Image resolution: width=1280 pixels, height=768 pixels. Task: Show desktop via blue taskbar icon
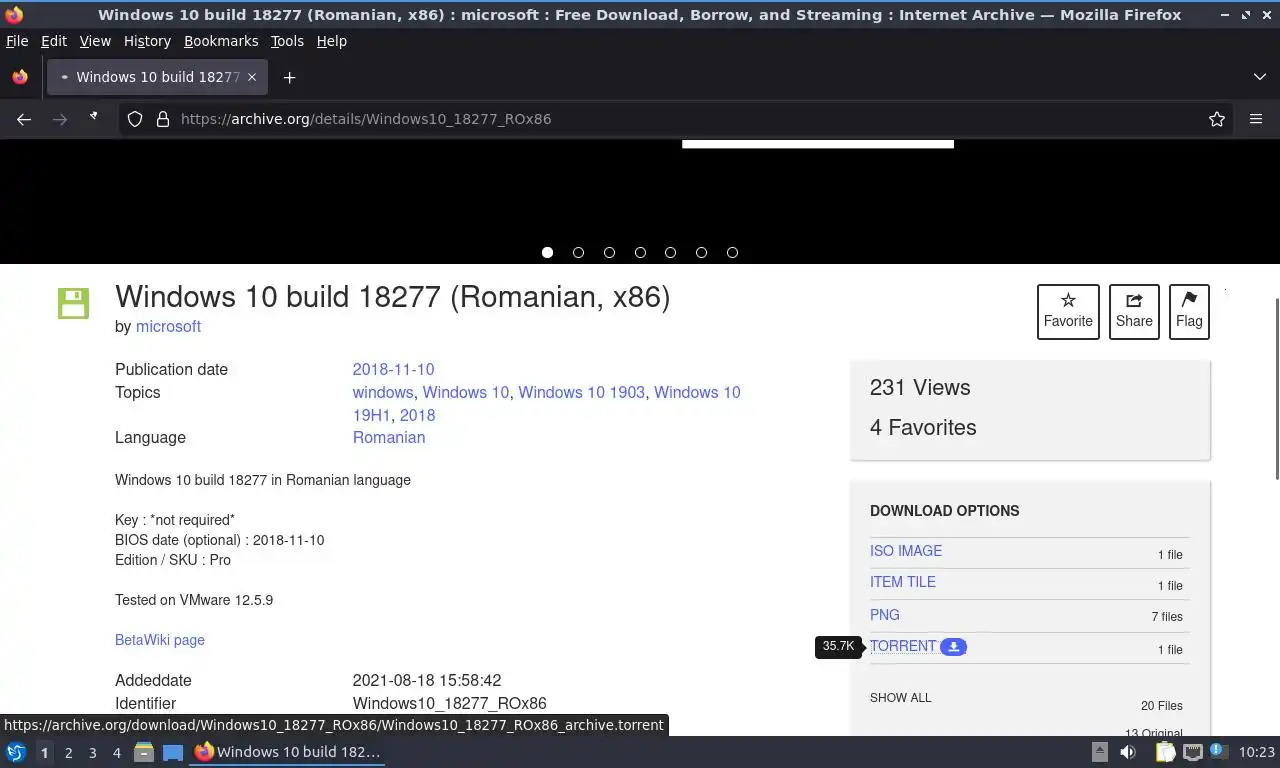tap(172, 752)
